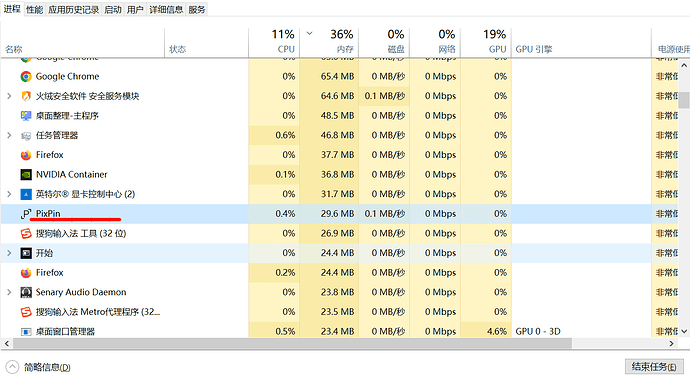690x384 pixels.
Task: Open the 详细信息 tab
Action: click(166, 10)
